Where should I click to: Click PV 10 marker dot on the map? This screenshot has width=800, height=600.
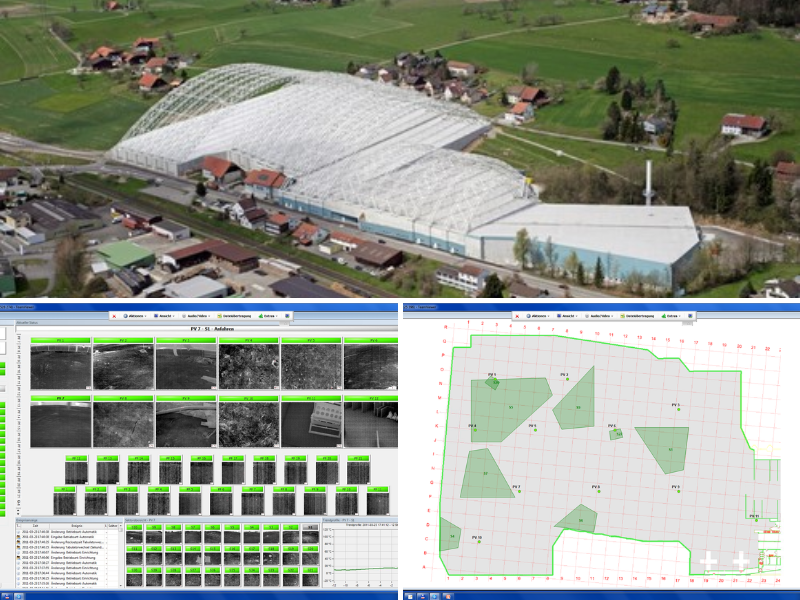click(479, 542)
